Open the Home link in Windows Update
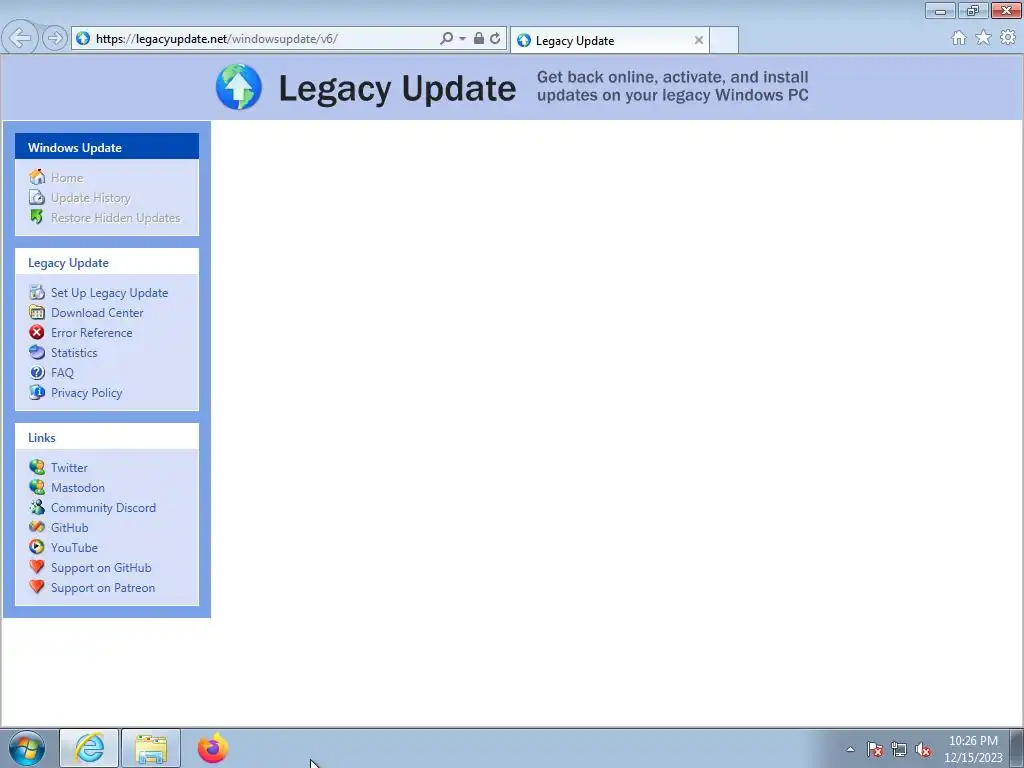1024x768 pixels. [67, 178]
